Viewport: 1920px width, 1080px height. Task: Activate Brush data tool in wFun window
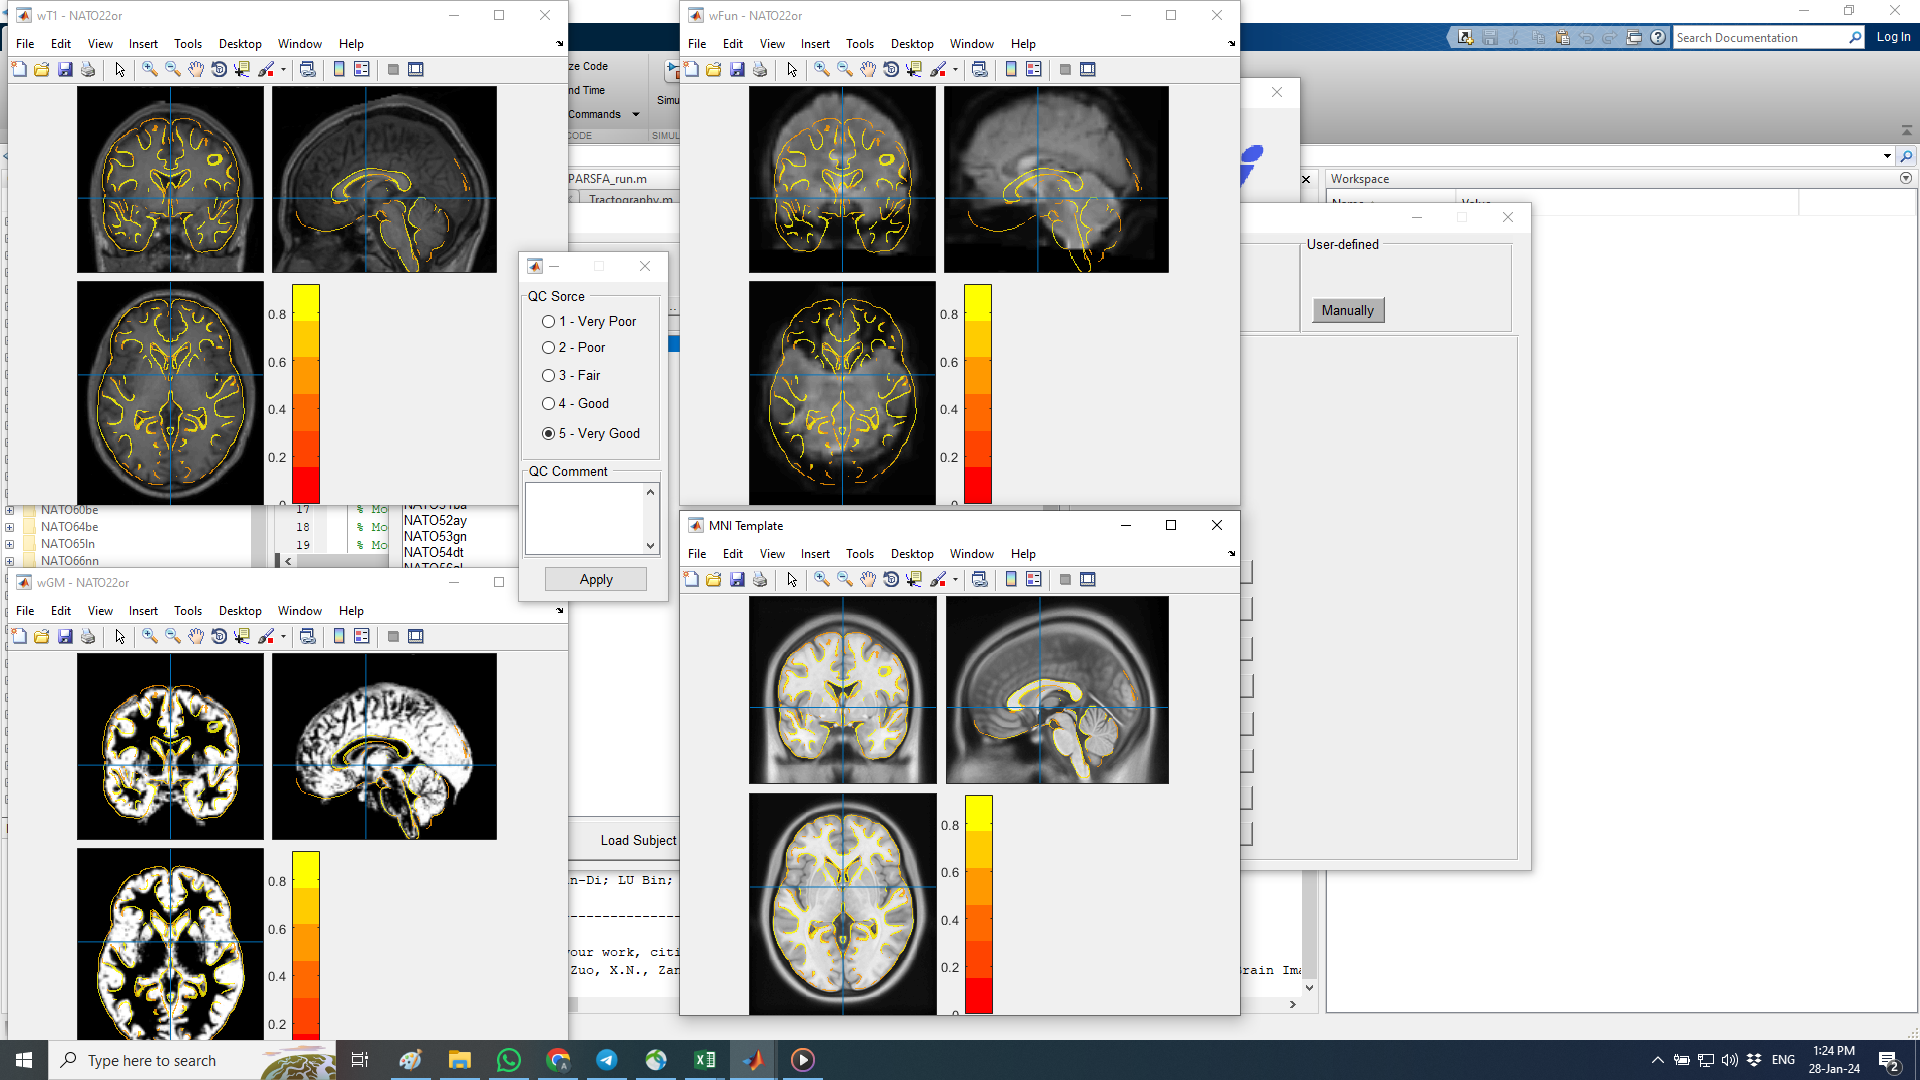tap(938, 69)
